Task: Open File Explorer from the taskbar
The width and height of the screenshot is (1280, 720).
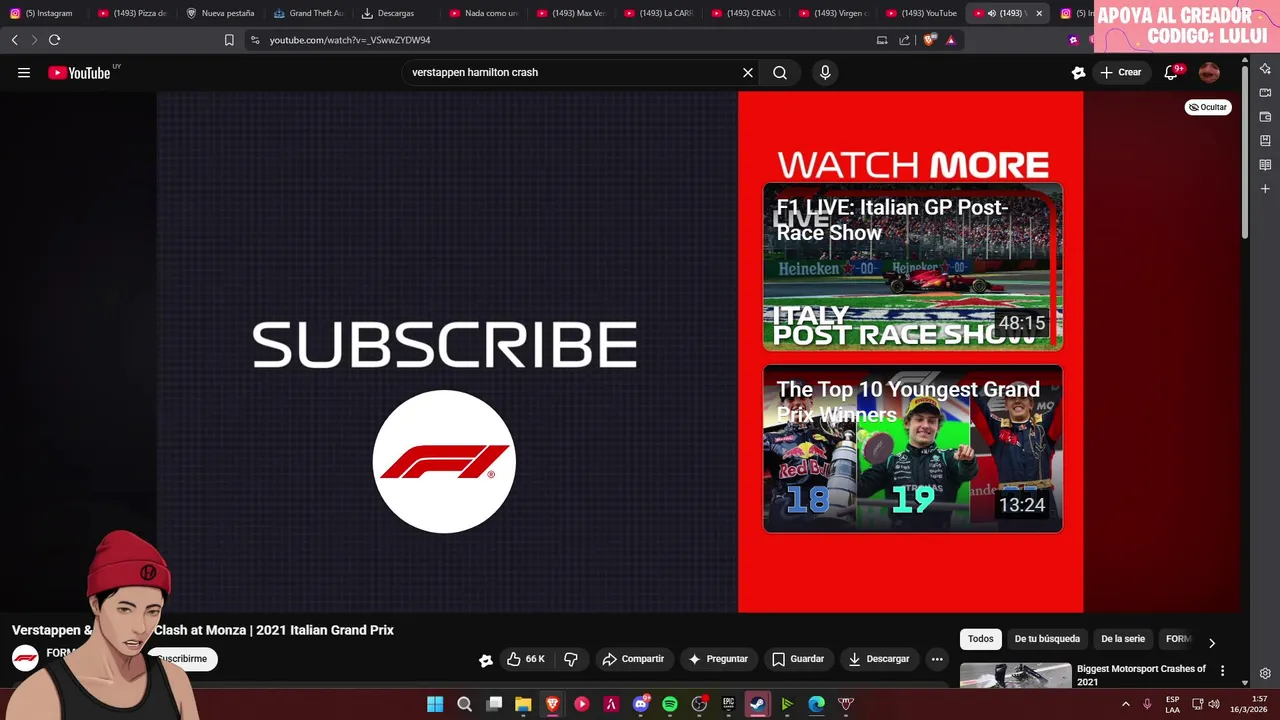Action: point(523,704)
